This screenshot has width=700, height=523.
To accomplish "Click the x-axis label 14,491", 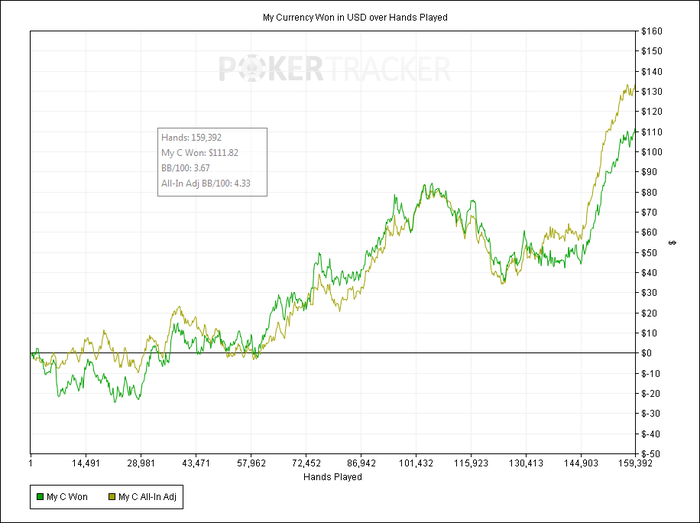I will coord(86,463).
